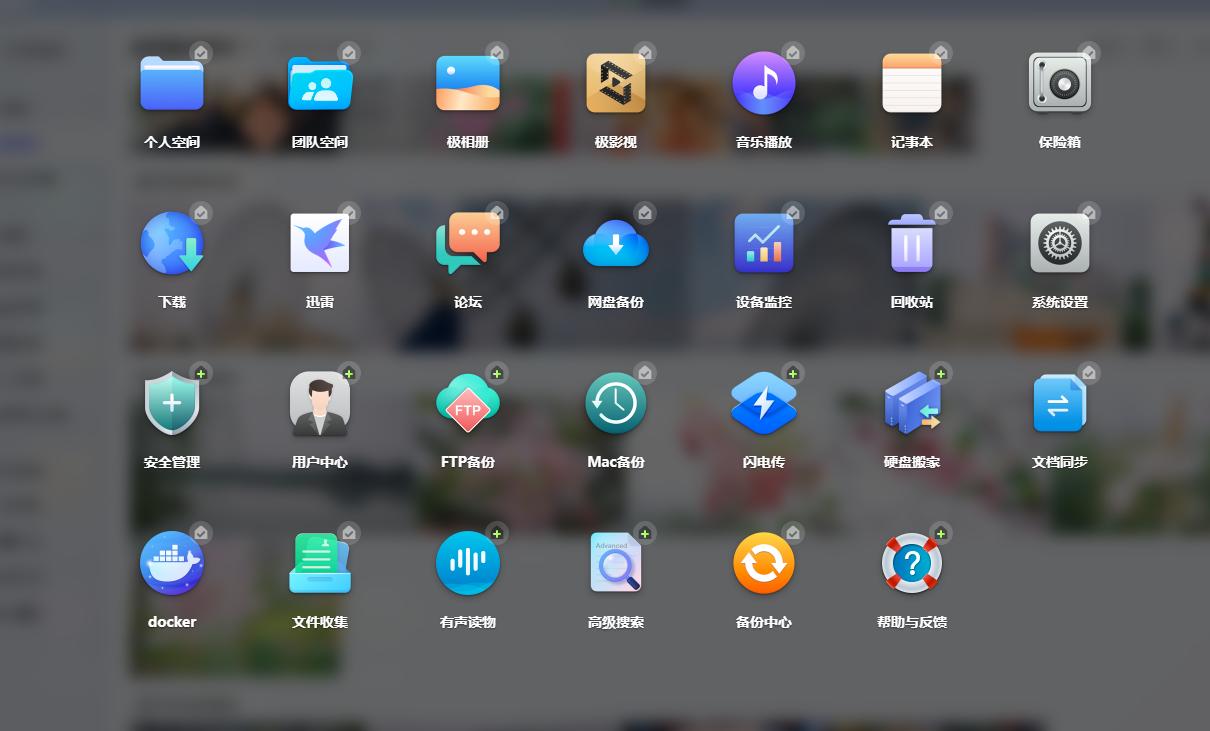Image resolution: width=1210 pixels, height=731 pixels.
Task: Click the plus badge on 硬盘搬家
Action: (x=941, y=373)
